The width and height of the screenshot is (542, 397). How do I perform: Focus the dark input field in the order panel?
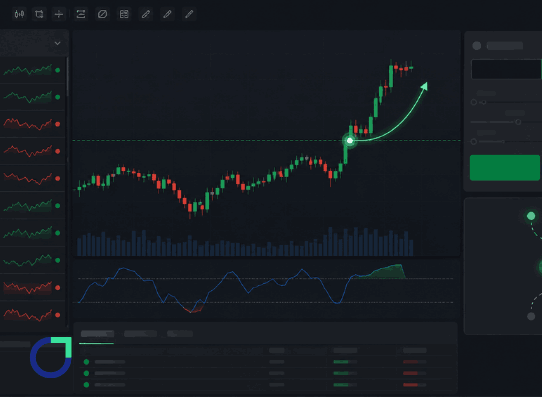(x=506, y=69)
